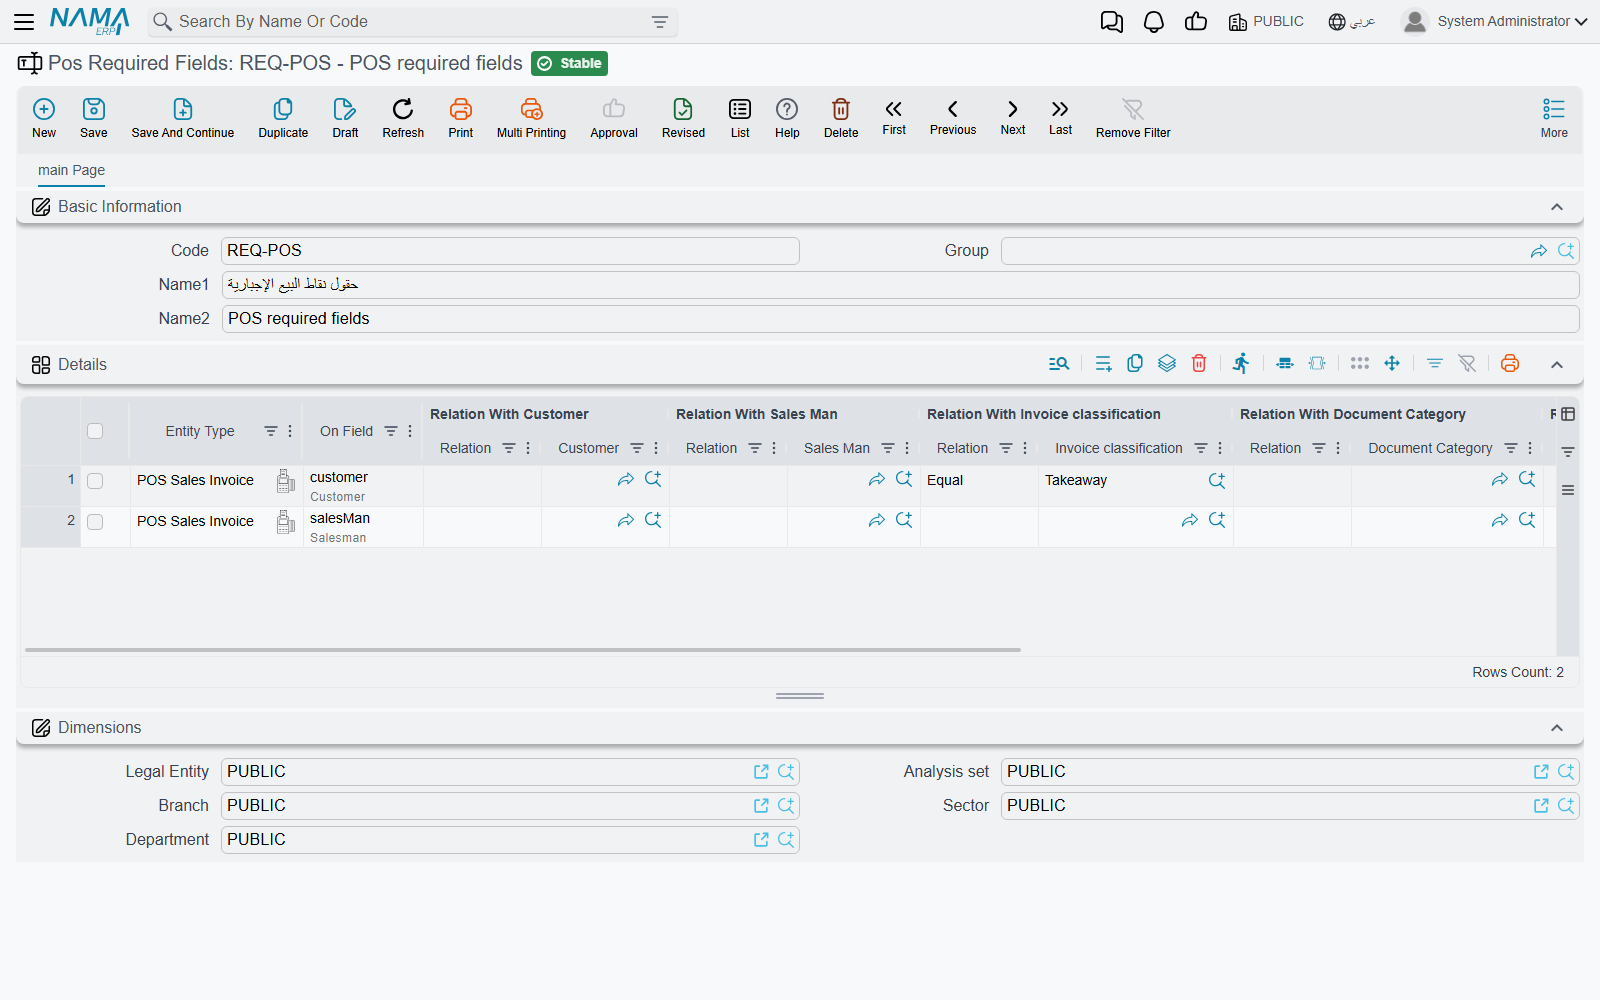
Task: Click Remove Filter in toolbar
Action: pyautogui.click(x=1133, y=118)
